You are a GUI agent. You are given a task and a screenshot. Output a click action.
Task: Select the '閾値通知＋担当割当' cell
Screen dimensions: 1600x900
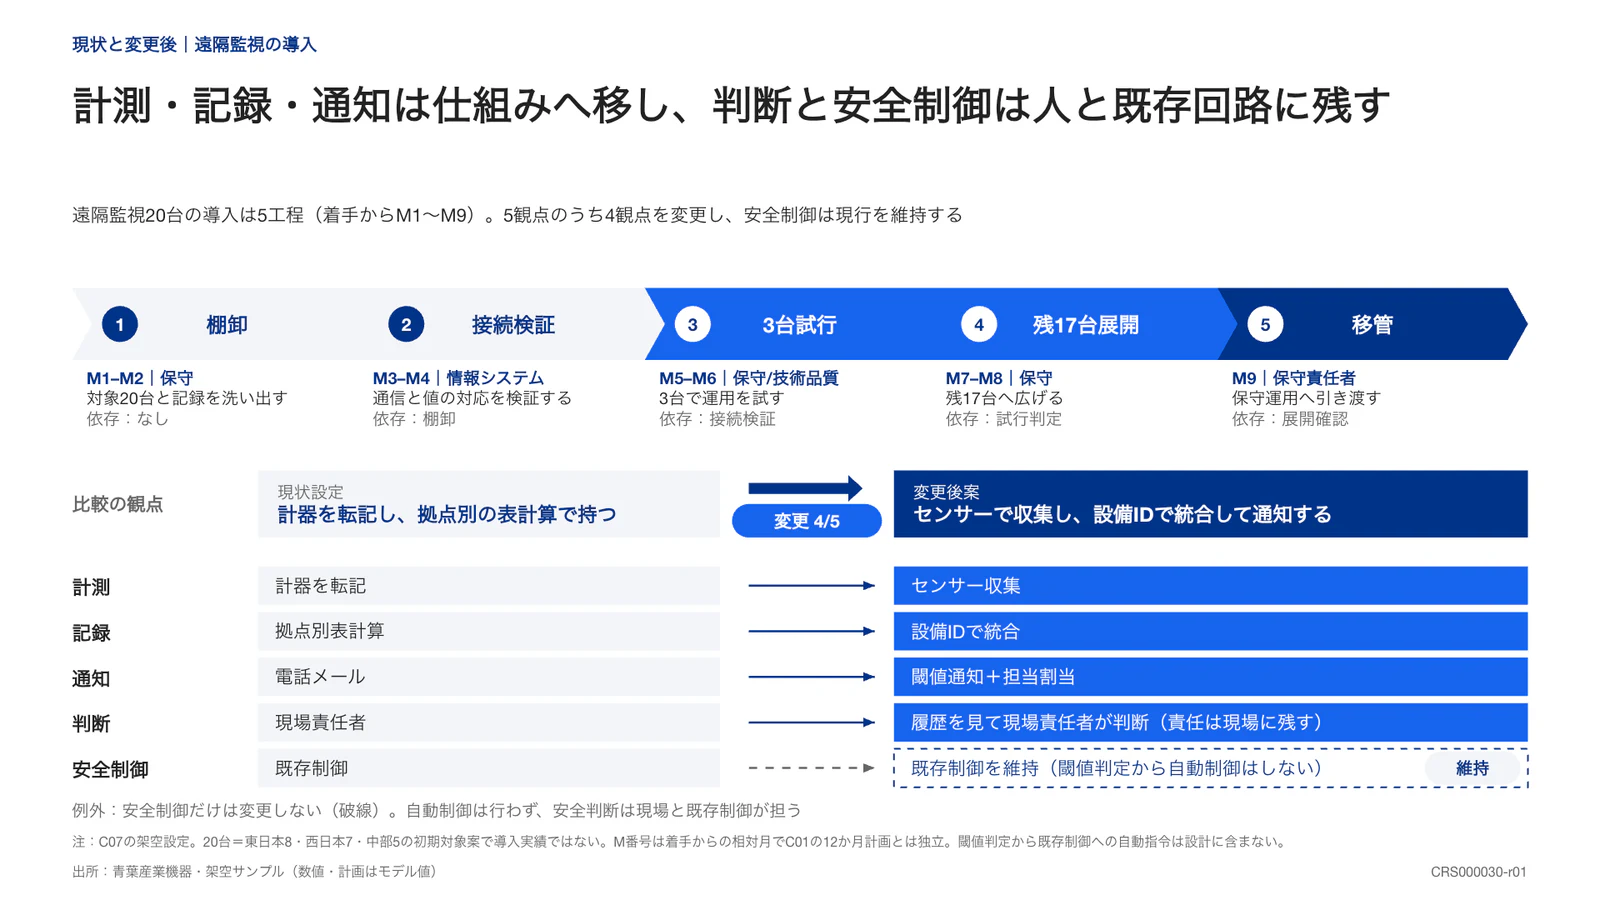tap(1211, 677)
